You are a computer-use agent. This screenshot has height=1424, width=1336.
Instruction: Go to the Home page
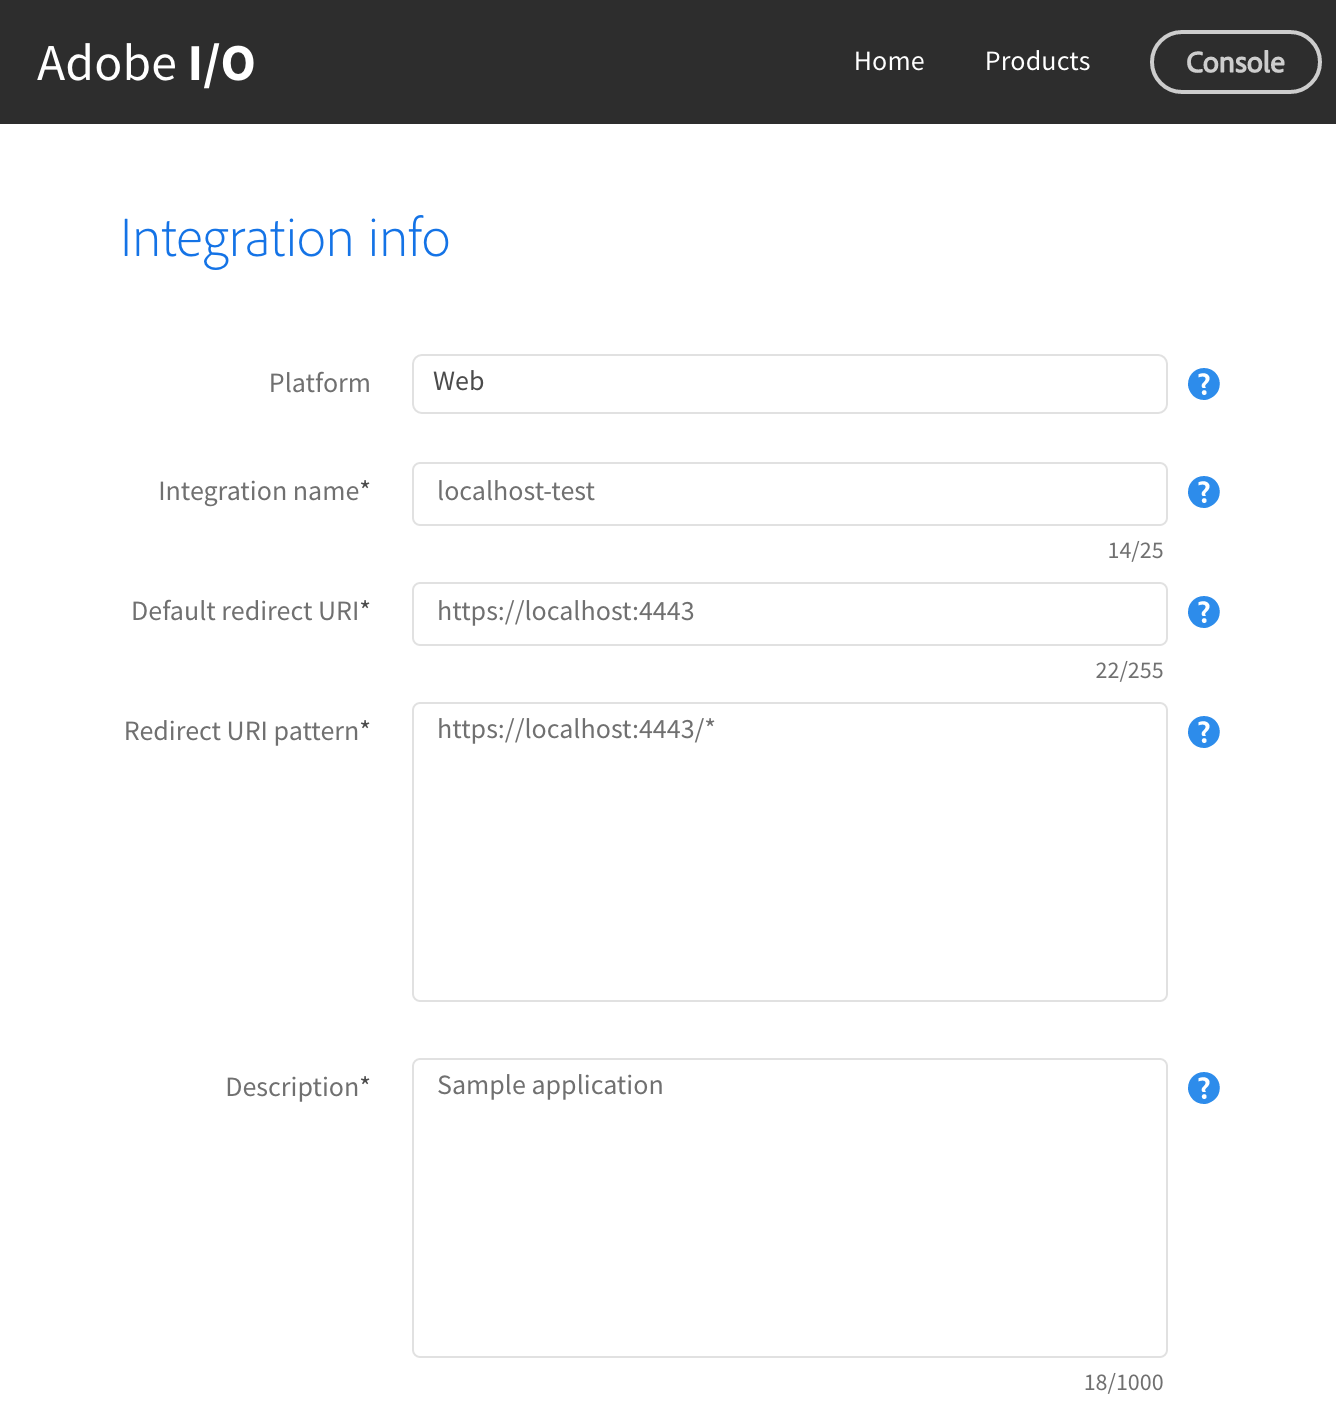point(889,62)
